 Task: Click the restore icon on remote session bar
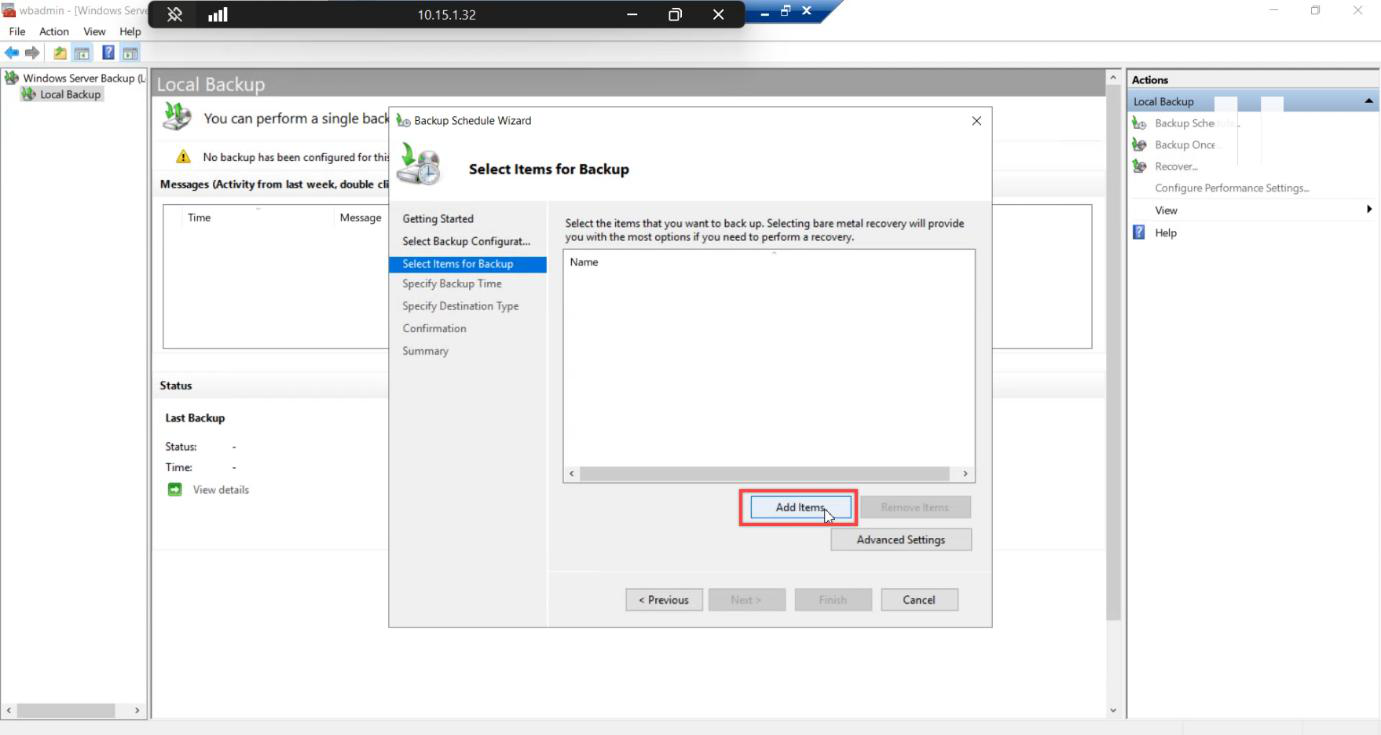(675, 15)
